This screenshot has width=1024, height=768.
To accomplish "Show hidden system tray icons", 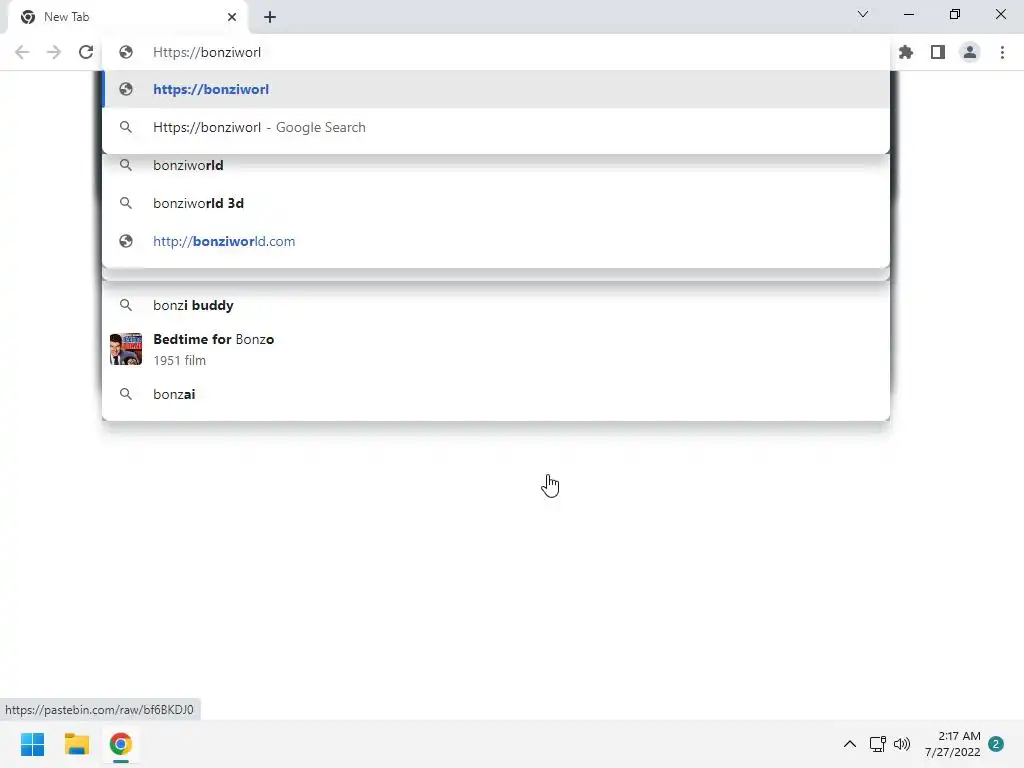I will point(850,744).
